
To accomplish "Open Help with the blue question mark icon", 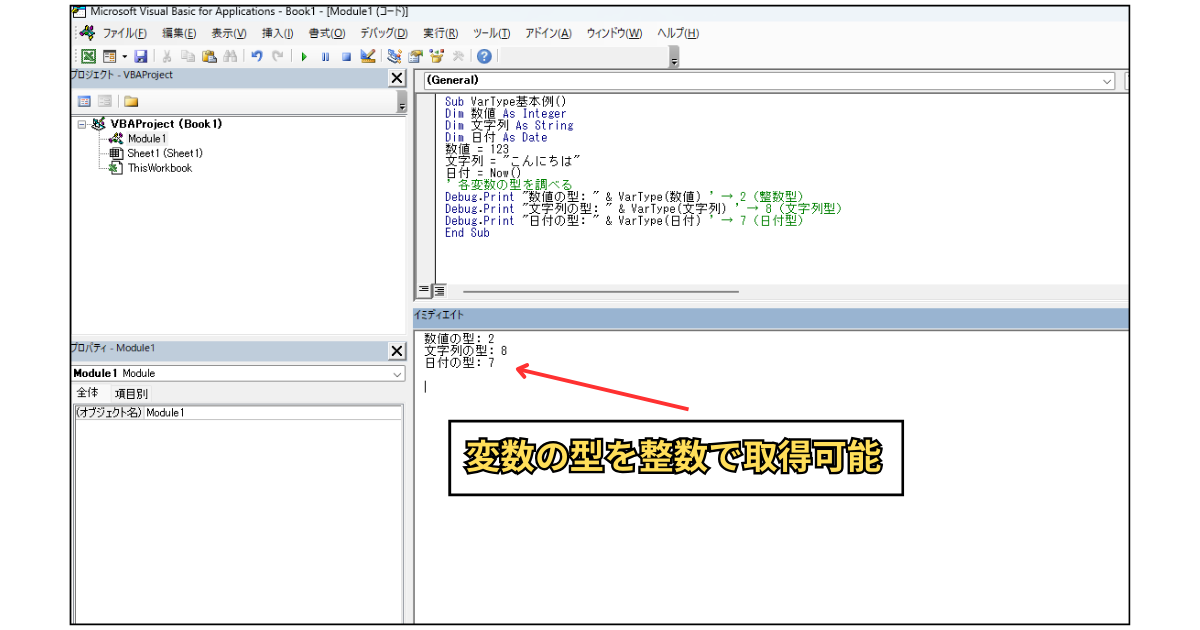I will click(484, 57).
